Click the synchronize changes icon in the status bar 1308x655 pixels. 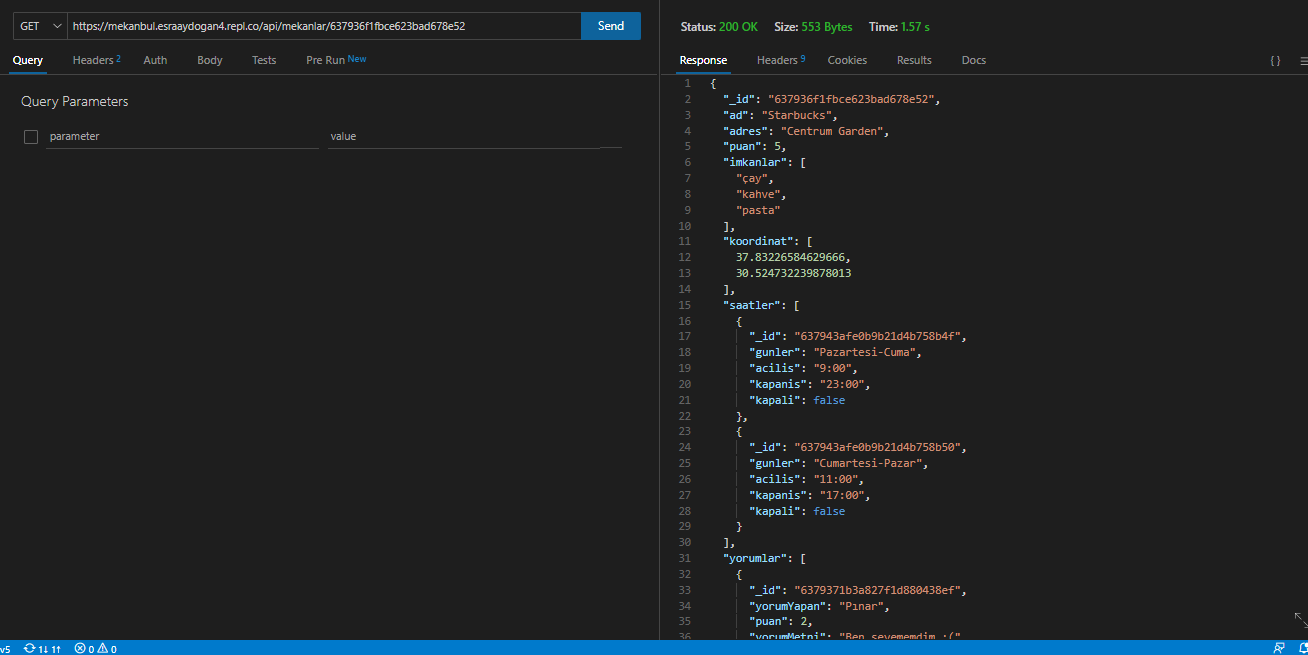coord(28,648)
